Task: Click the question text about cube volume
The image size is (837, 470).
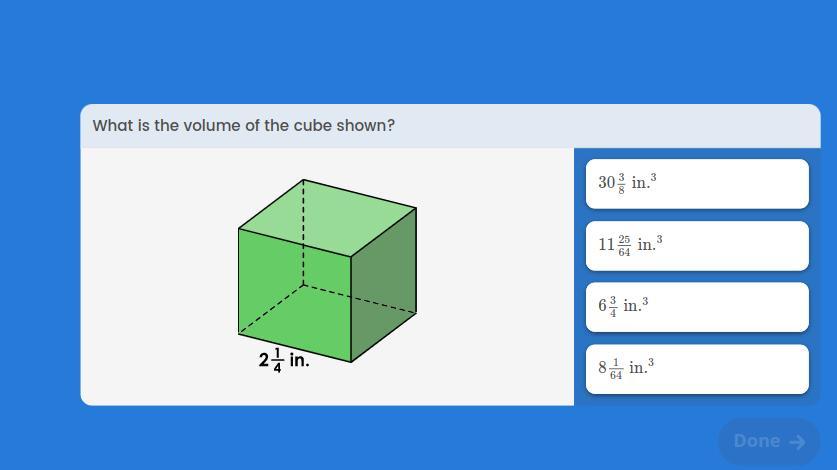Action: (243, 126)
